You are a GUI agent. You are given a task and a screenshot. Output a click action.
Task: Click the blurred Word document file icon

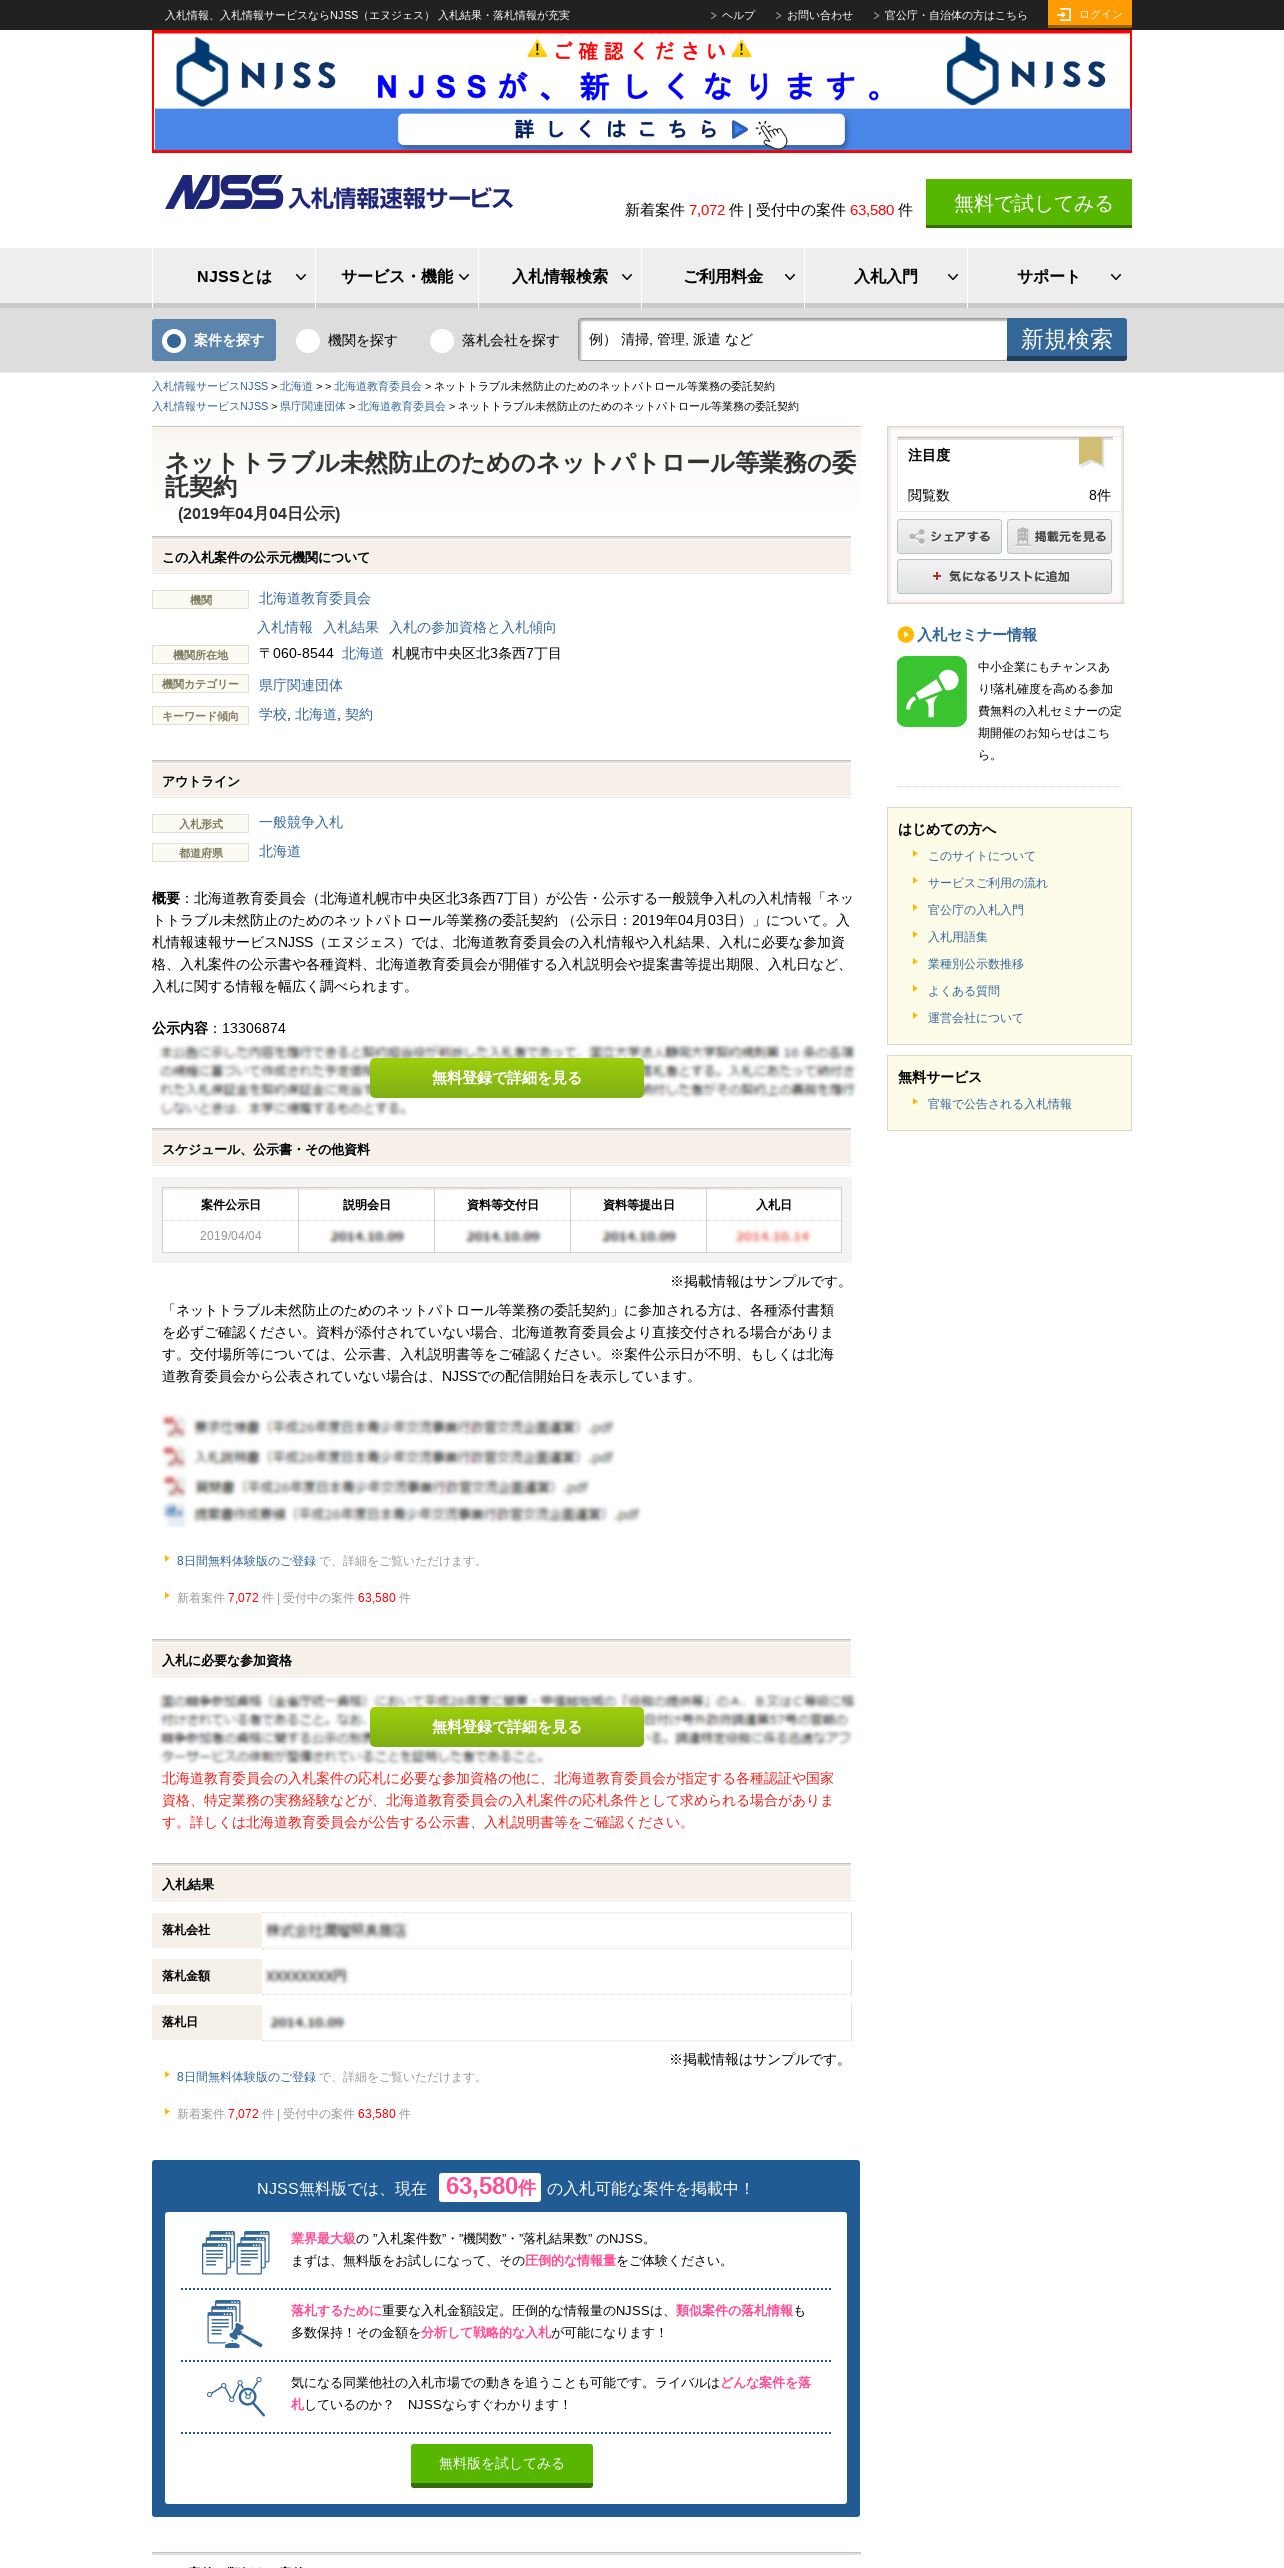(174, 1514)
